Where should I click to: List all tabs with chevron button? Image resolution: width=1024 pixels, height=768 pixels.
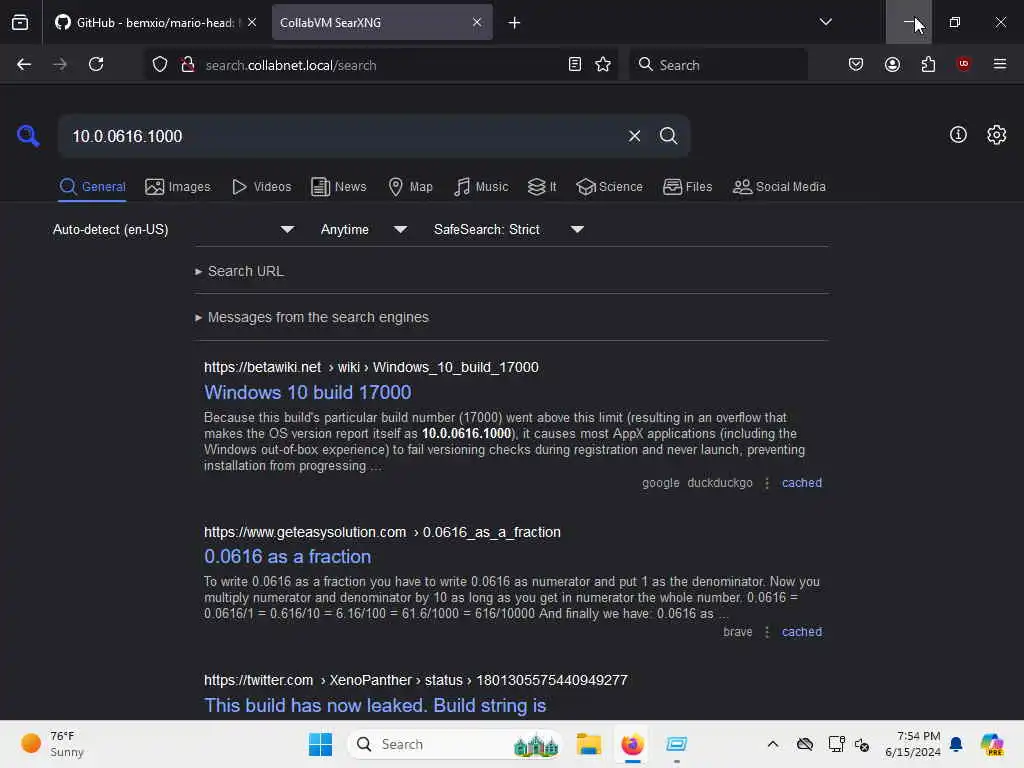point(825,22)
